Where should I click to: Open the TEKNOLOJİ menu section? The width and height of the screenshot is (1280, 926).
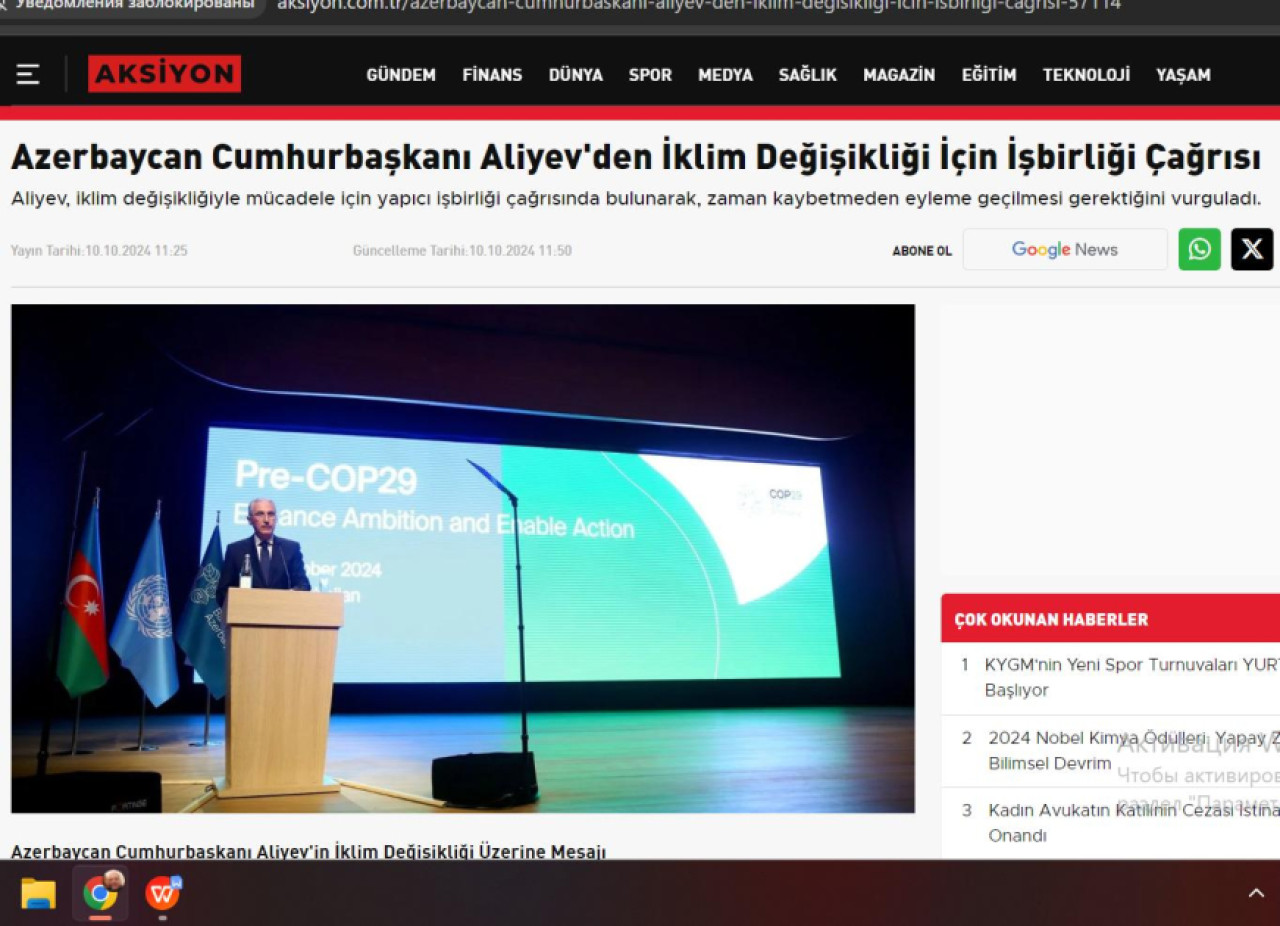click(1086, 75)
